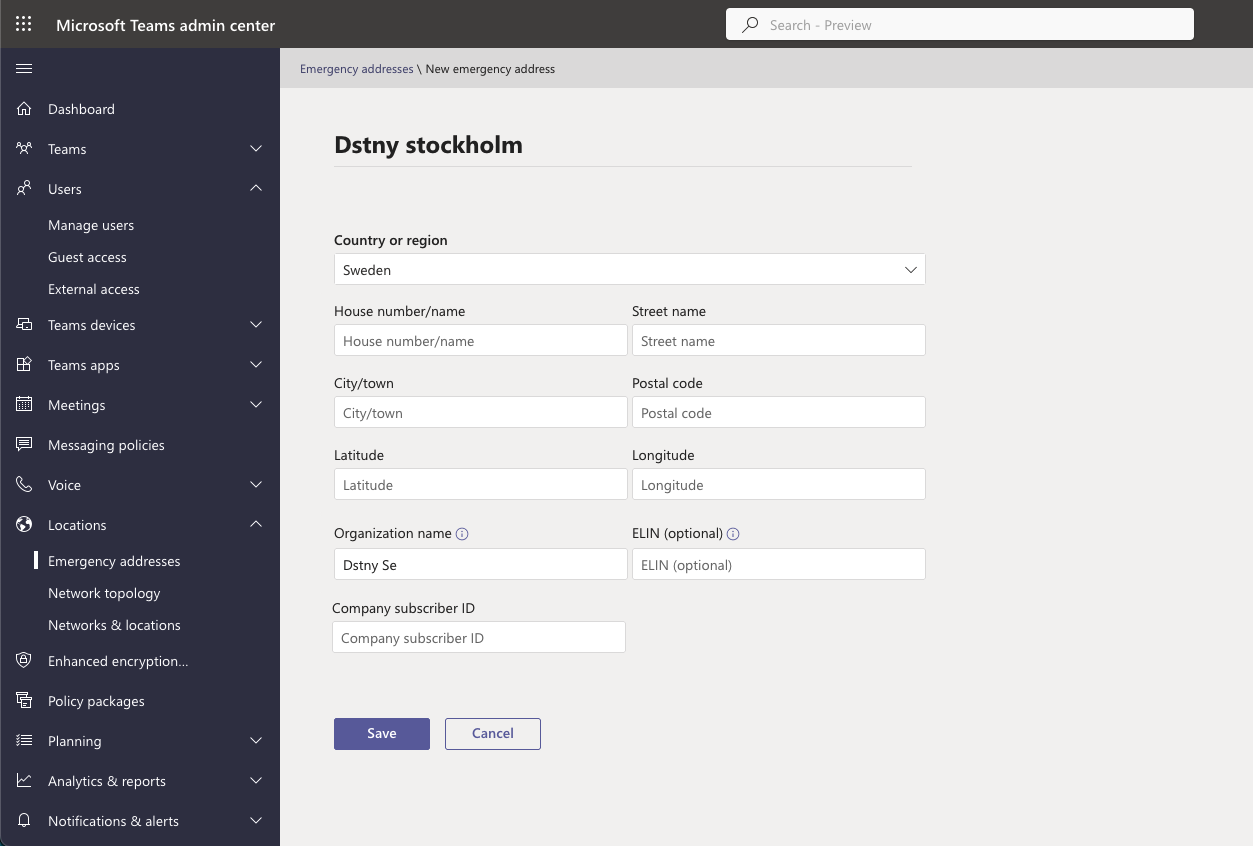Screen dimensions: 1253x846
Task: Click the Dashboard home icon
Action: point(24,109)
